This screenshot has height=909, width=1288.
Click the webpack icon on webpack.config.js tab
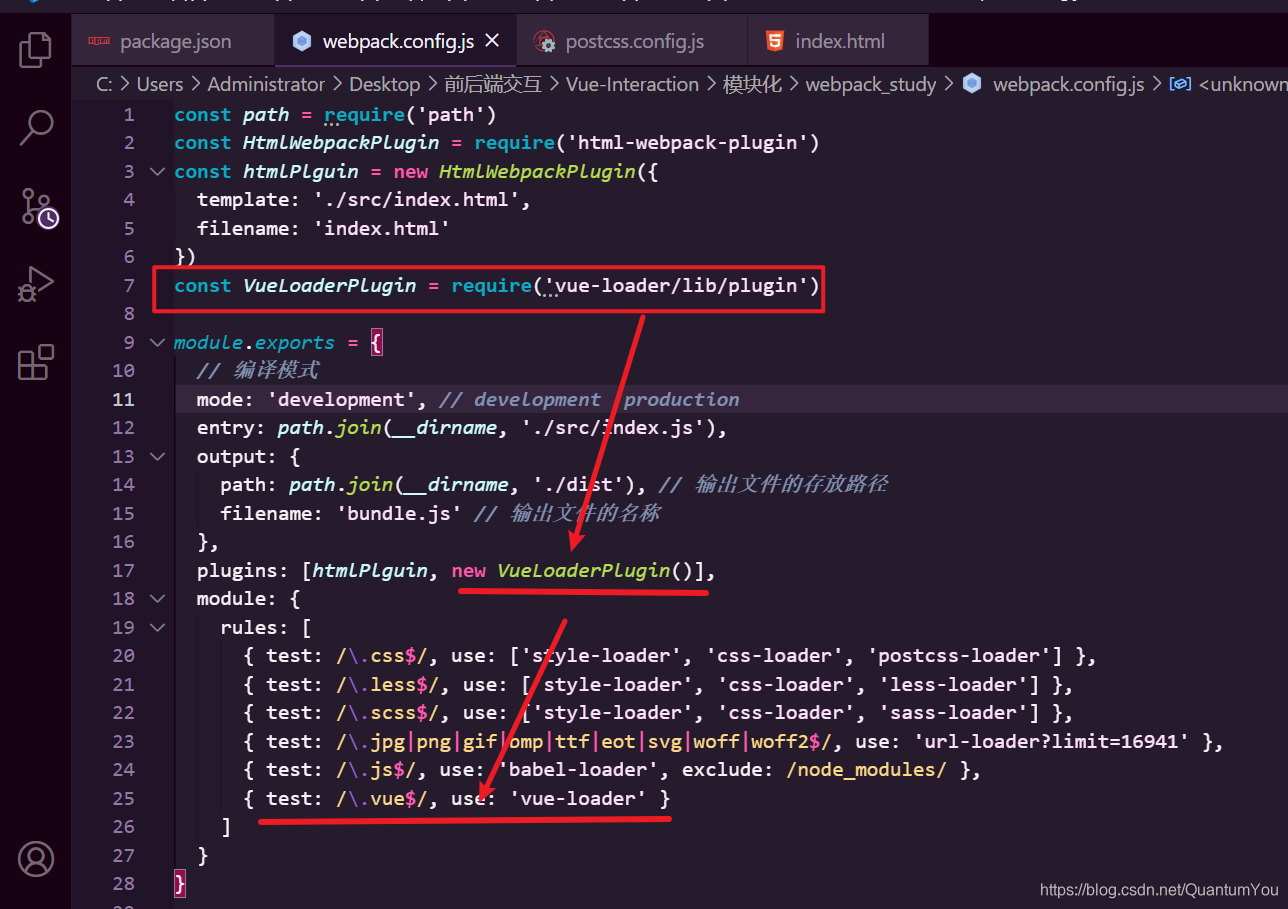click(x=301, y=41)
